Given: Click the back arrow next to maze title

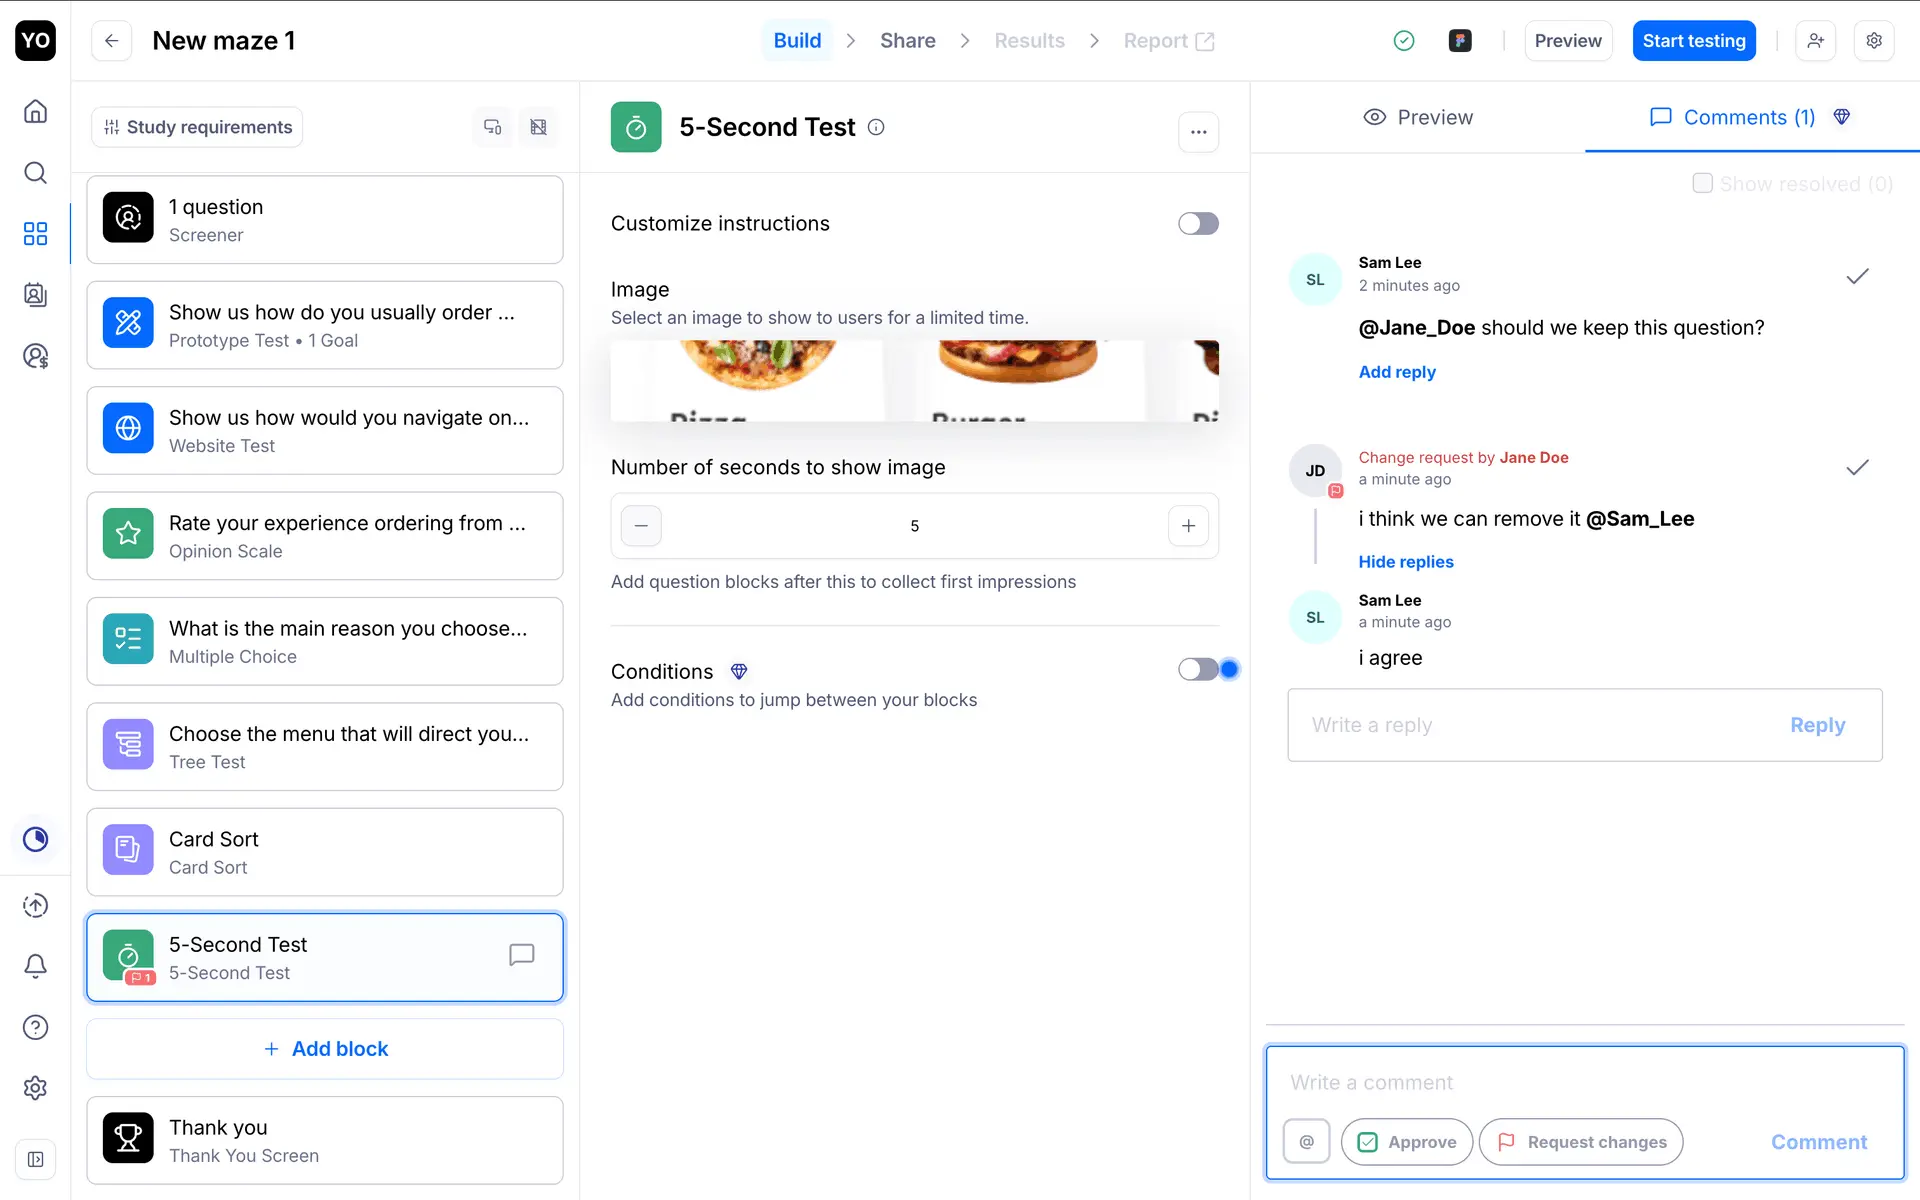Looking at the screenshot, I should 111,41.
